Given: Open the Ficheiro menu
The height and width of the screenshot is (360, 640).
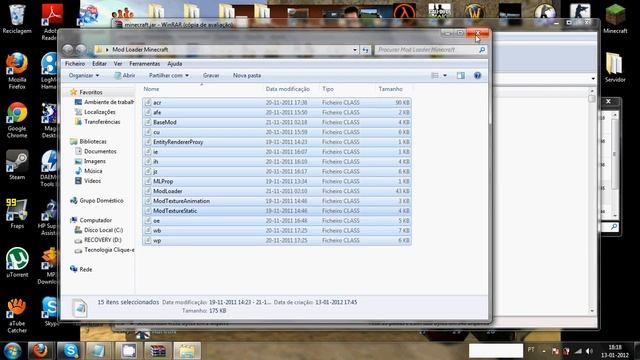Looking at the screenshot, I should point(75,64).
